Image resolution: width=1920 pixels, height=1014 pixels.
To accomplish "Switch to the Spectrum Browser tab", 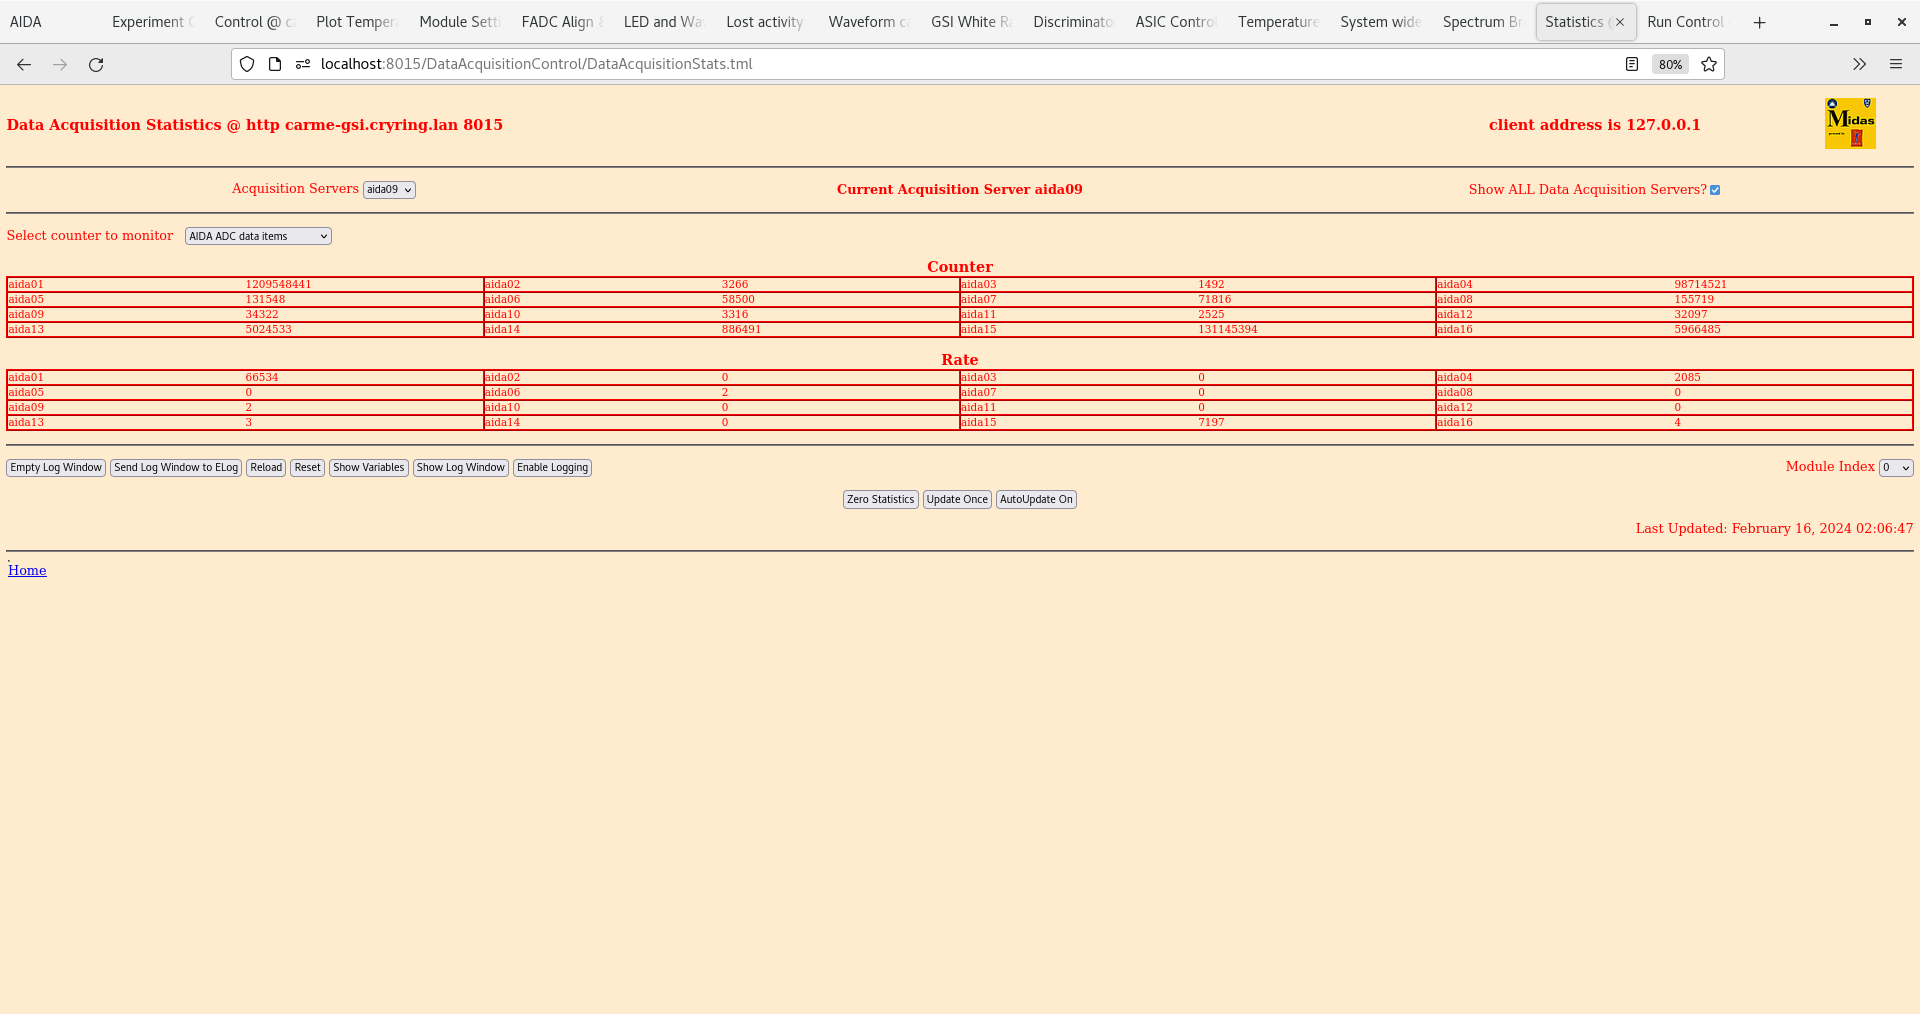I will (x=1481, y=22).
